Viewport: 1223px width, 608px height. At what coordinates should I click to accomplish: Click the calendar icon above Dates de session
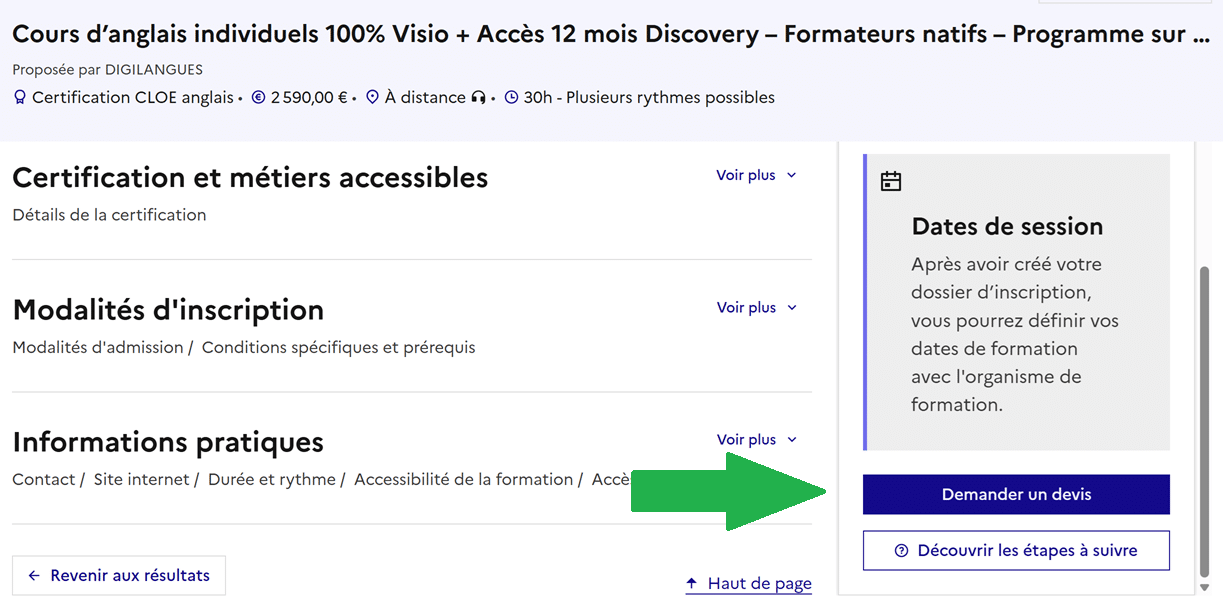(890, 181)
